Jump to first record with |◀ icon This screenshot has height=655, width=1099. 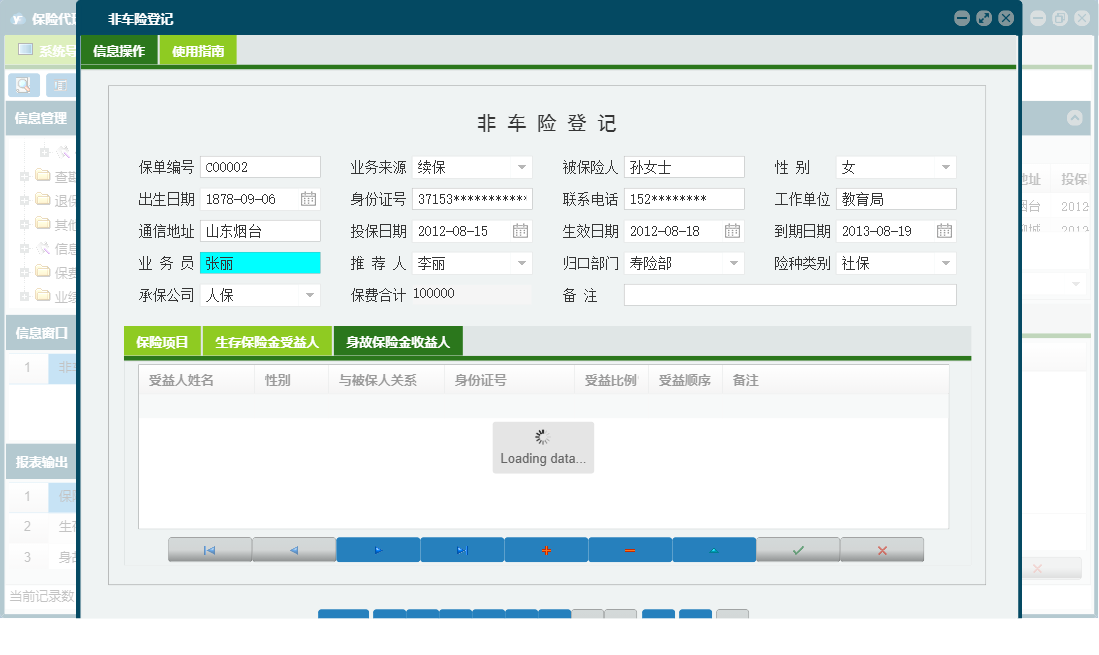tap(210, 549)
